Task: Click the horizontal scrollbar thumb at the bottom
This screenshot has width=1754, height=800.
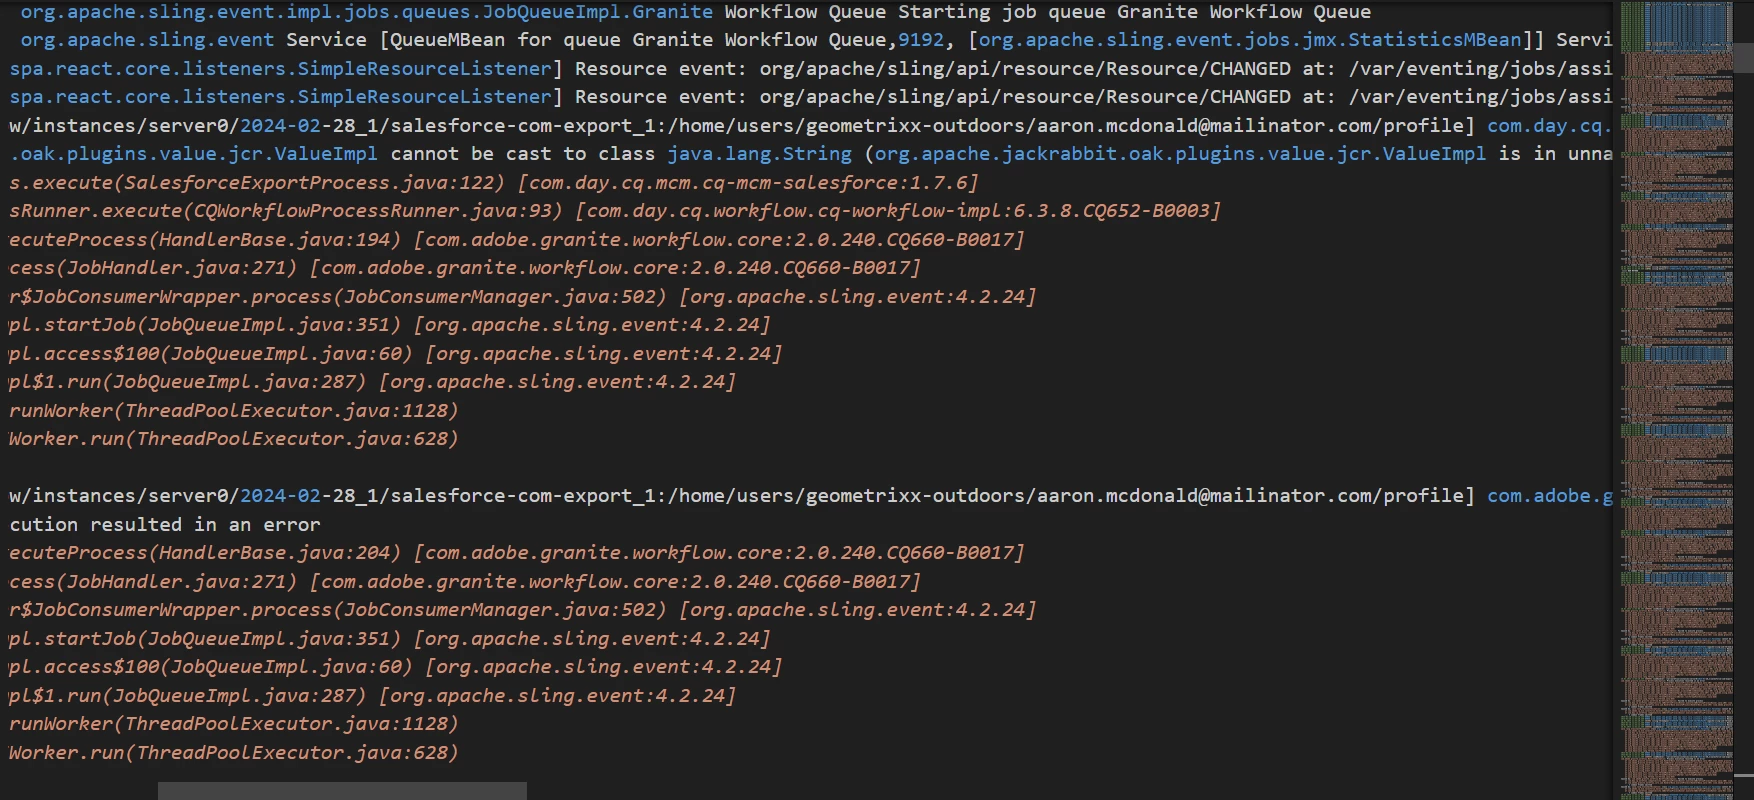Action: [342, 791]
